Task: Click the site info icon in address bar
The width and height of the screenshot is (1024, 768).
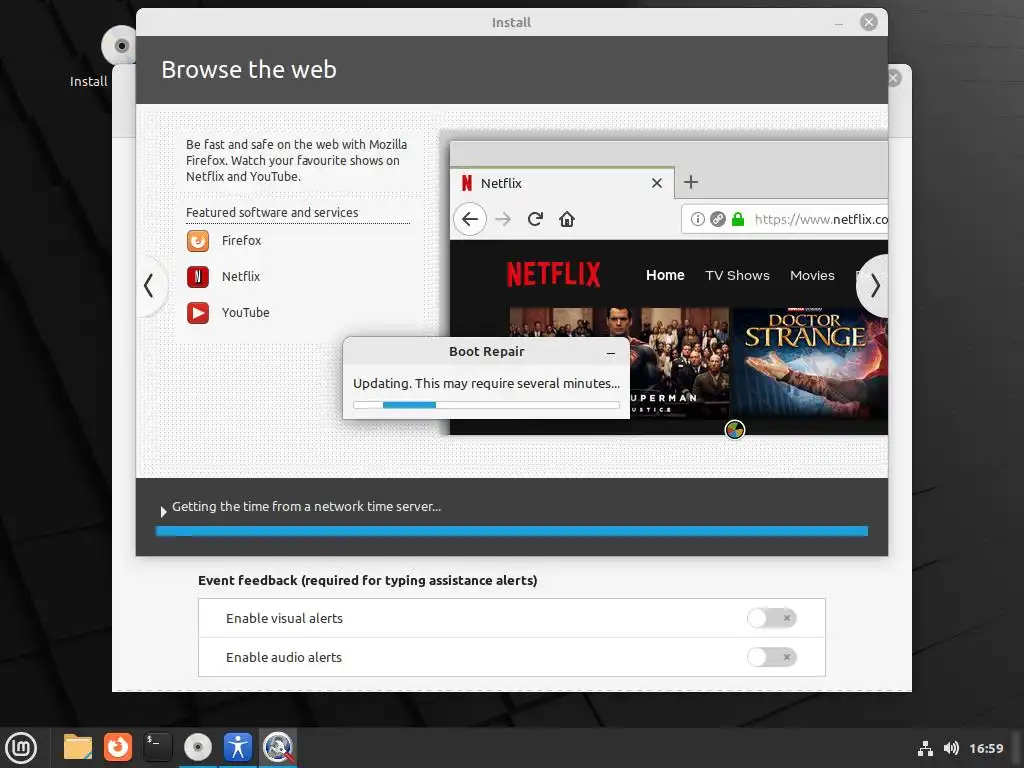Action: [697, 219]
